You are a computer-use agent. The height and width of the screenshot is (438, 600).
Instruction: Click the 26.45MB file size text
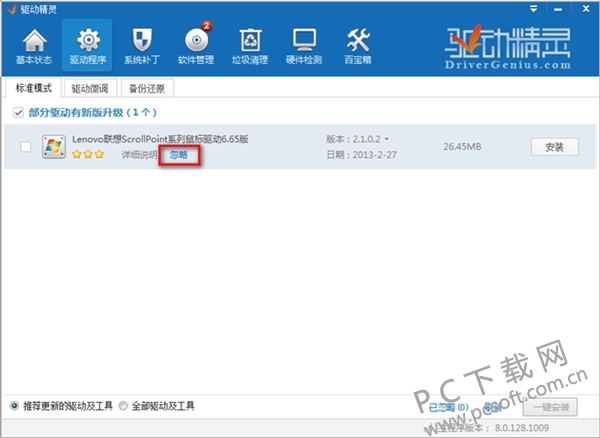tap(462, 147)
